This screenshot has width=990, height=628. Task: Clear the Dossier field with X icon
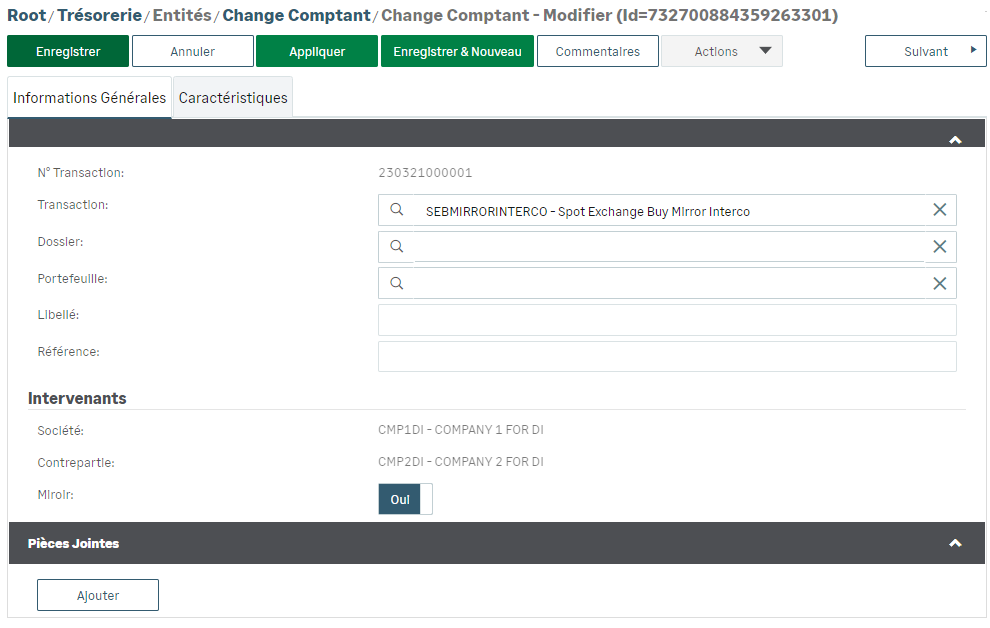tap(939, 247)
